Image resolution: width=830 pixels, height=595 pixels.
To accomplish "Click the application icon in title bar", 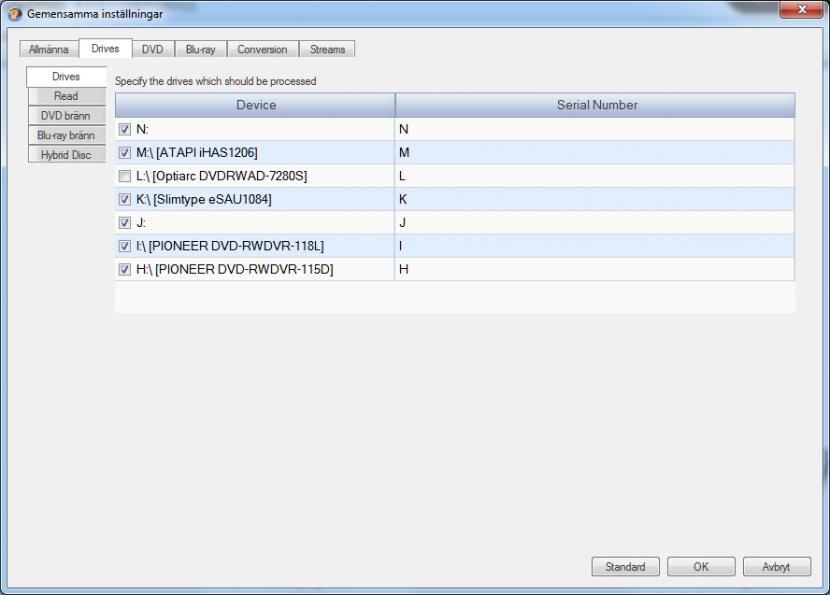I will coord(14,14).
